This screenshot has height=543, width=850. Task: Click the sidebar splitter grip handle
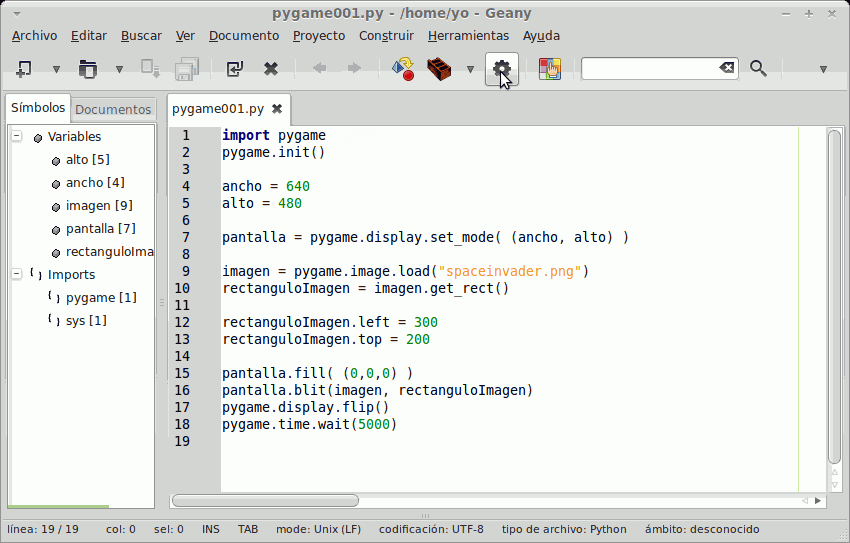point(162,302)
